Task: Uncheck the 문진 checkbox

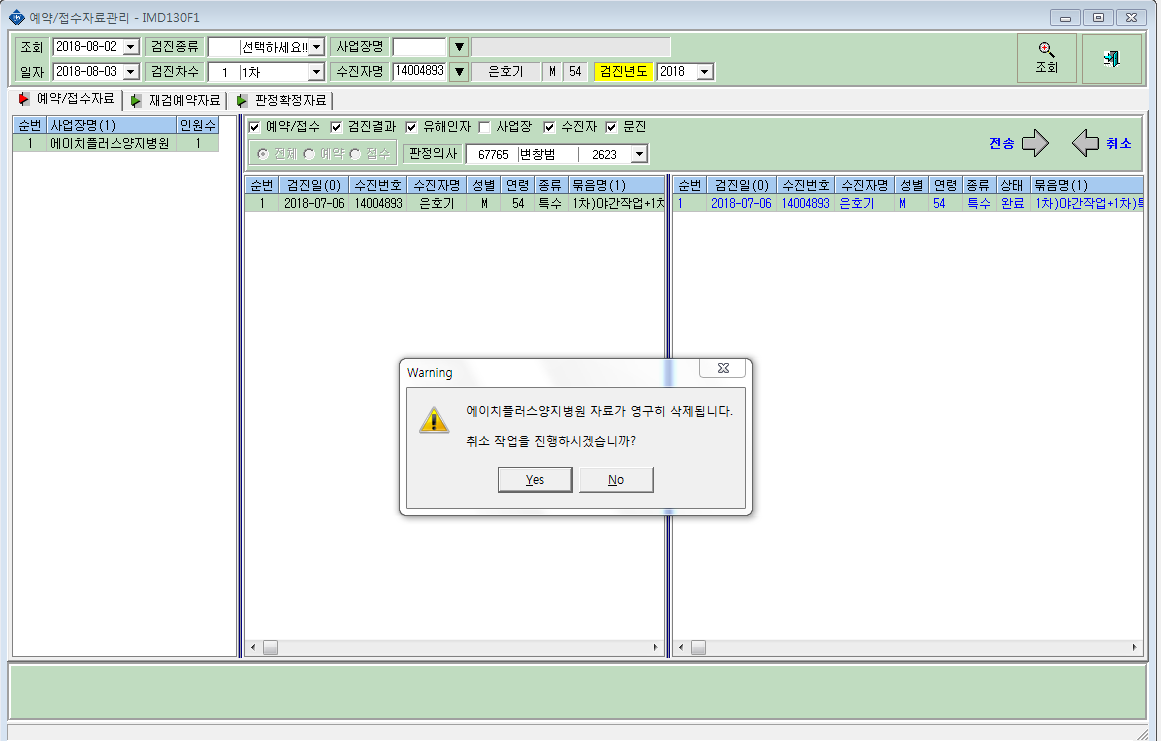Action: (x=611, y=127)
